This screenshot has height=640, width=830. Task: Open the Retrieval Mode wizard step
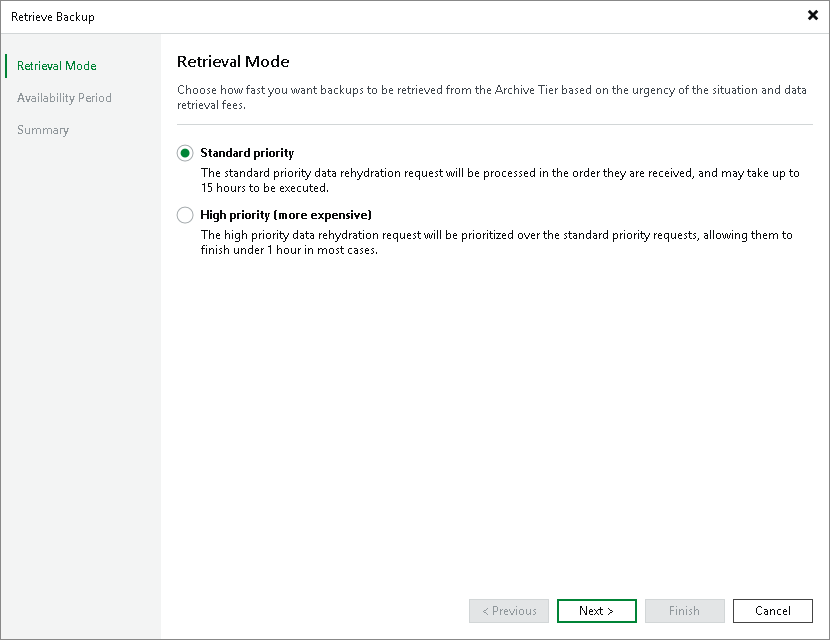(57, 66)
